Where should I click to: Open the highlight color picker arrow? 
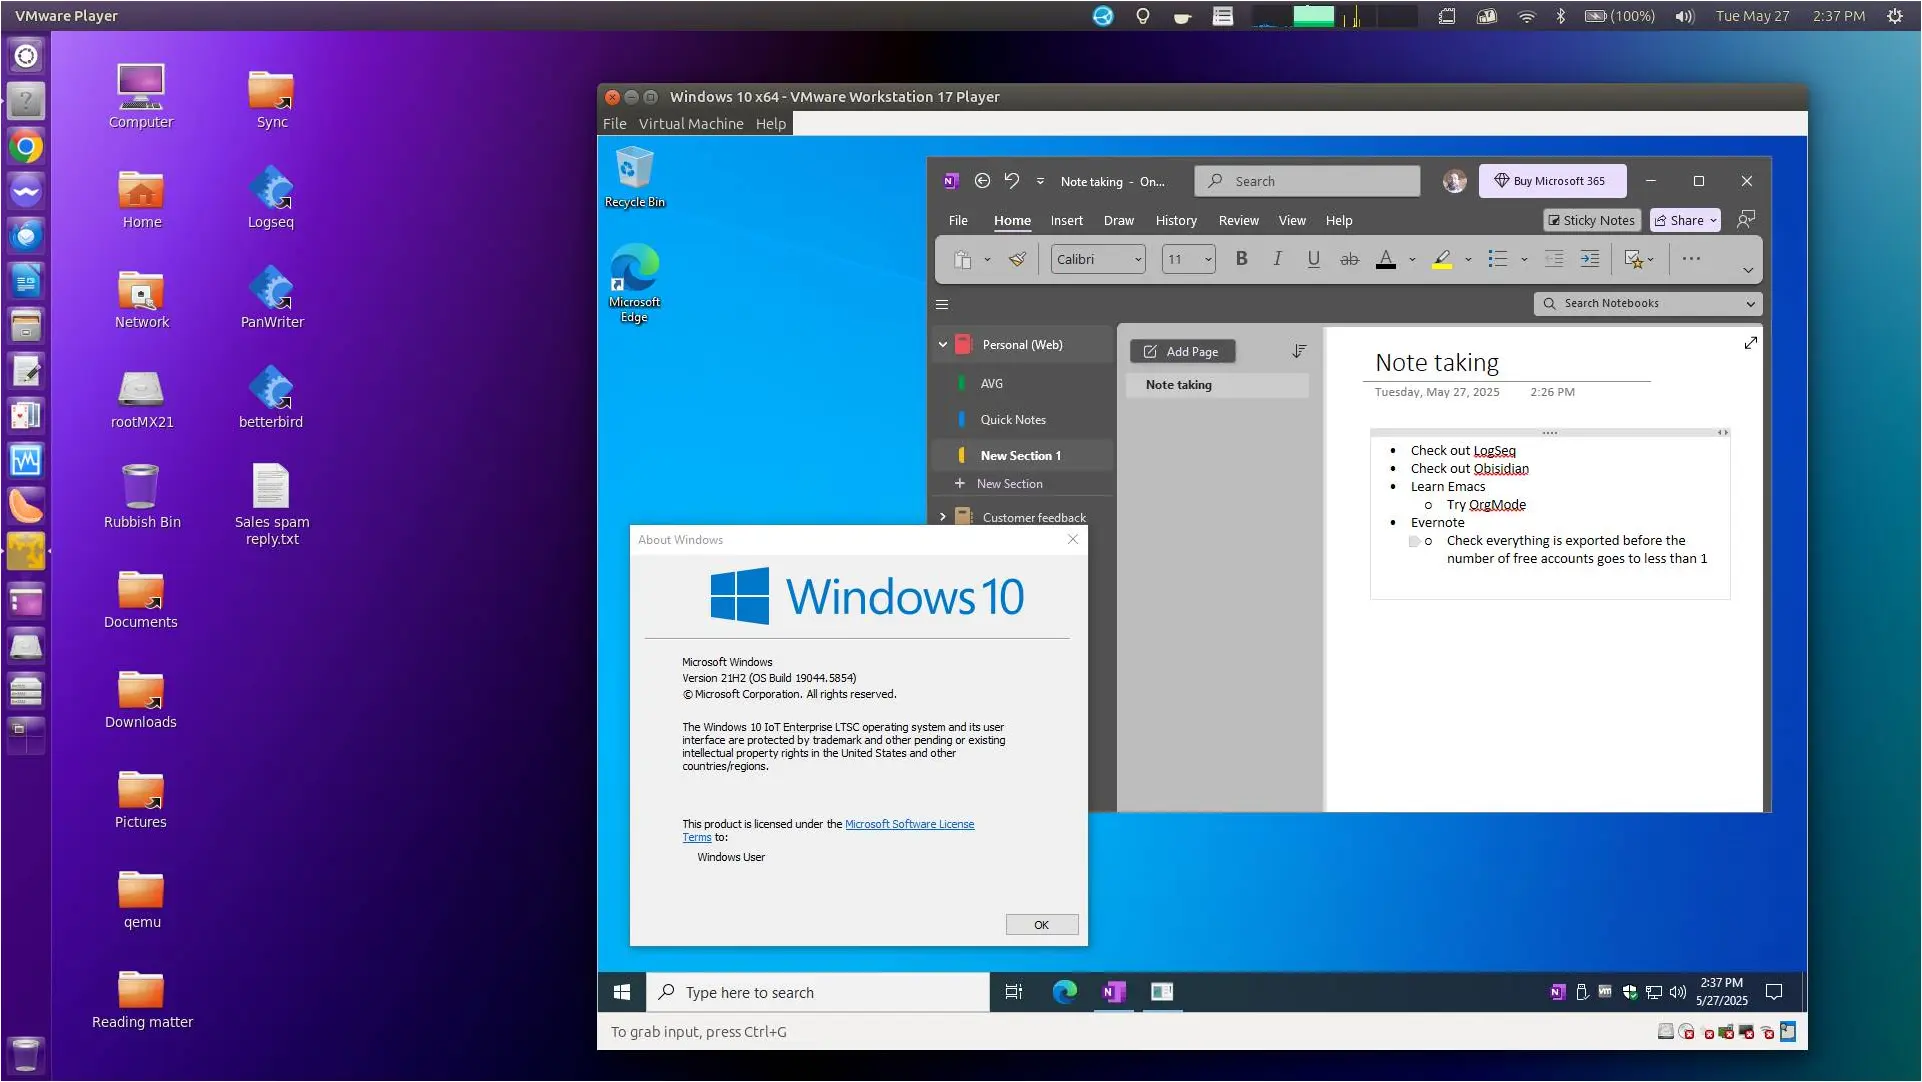(1468, 260)
